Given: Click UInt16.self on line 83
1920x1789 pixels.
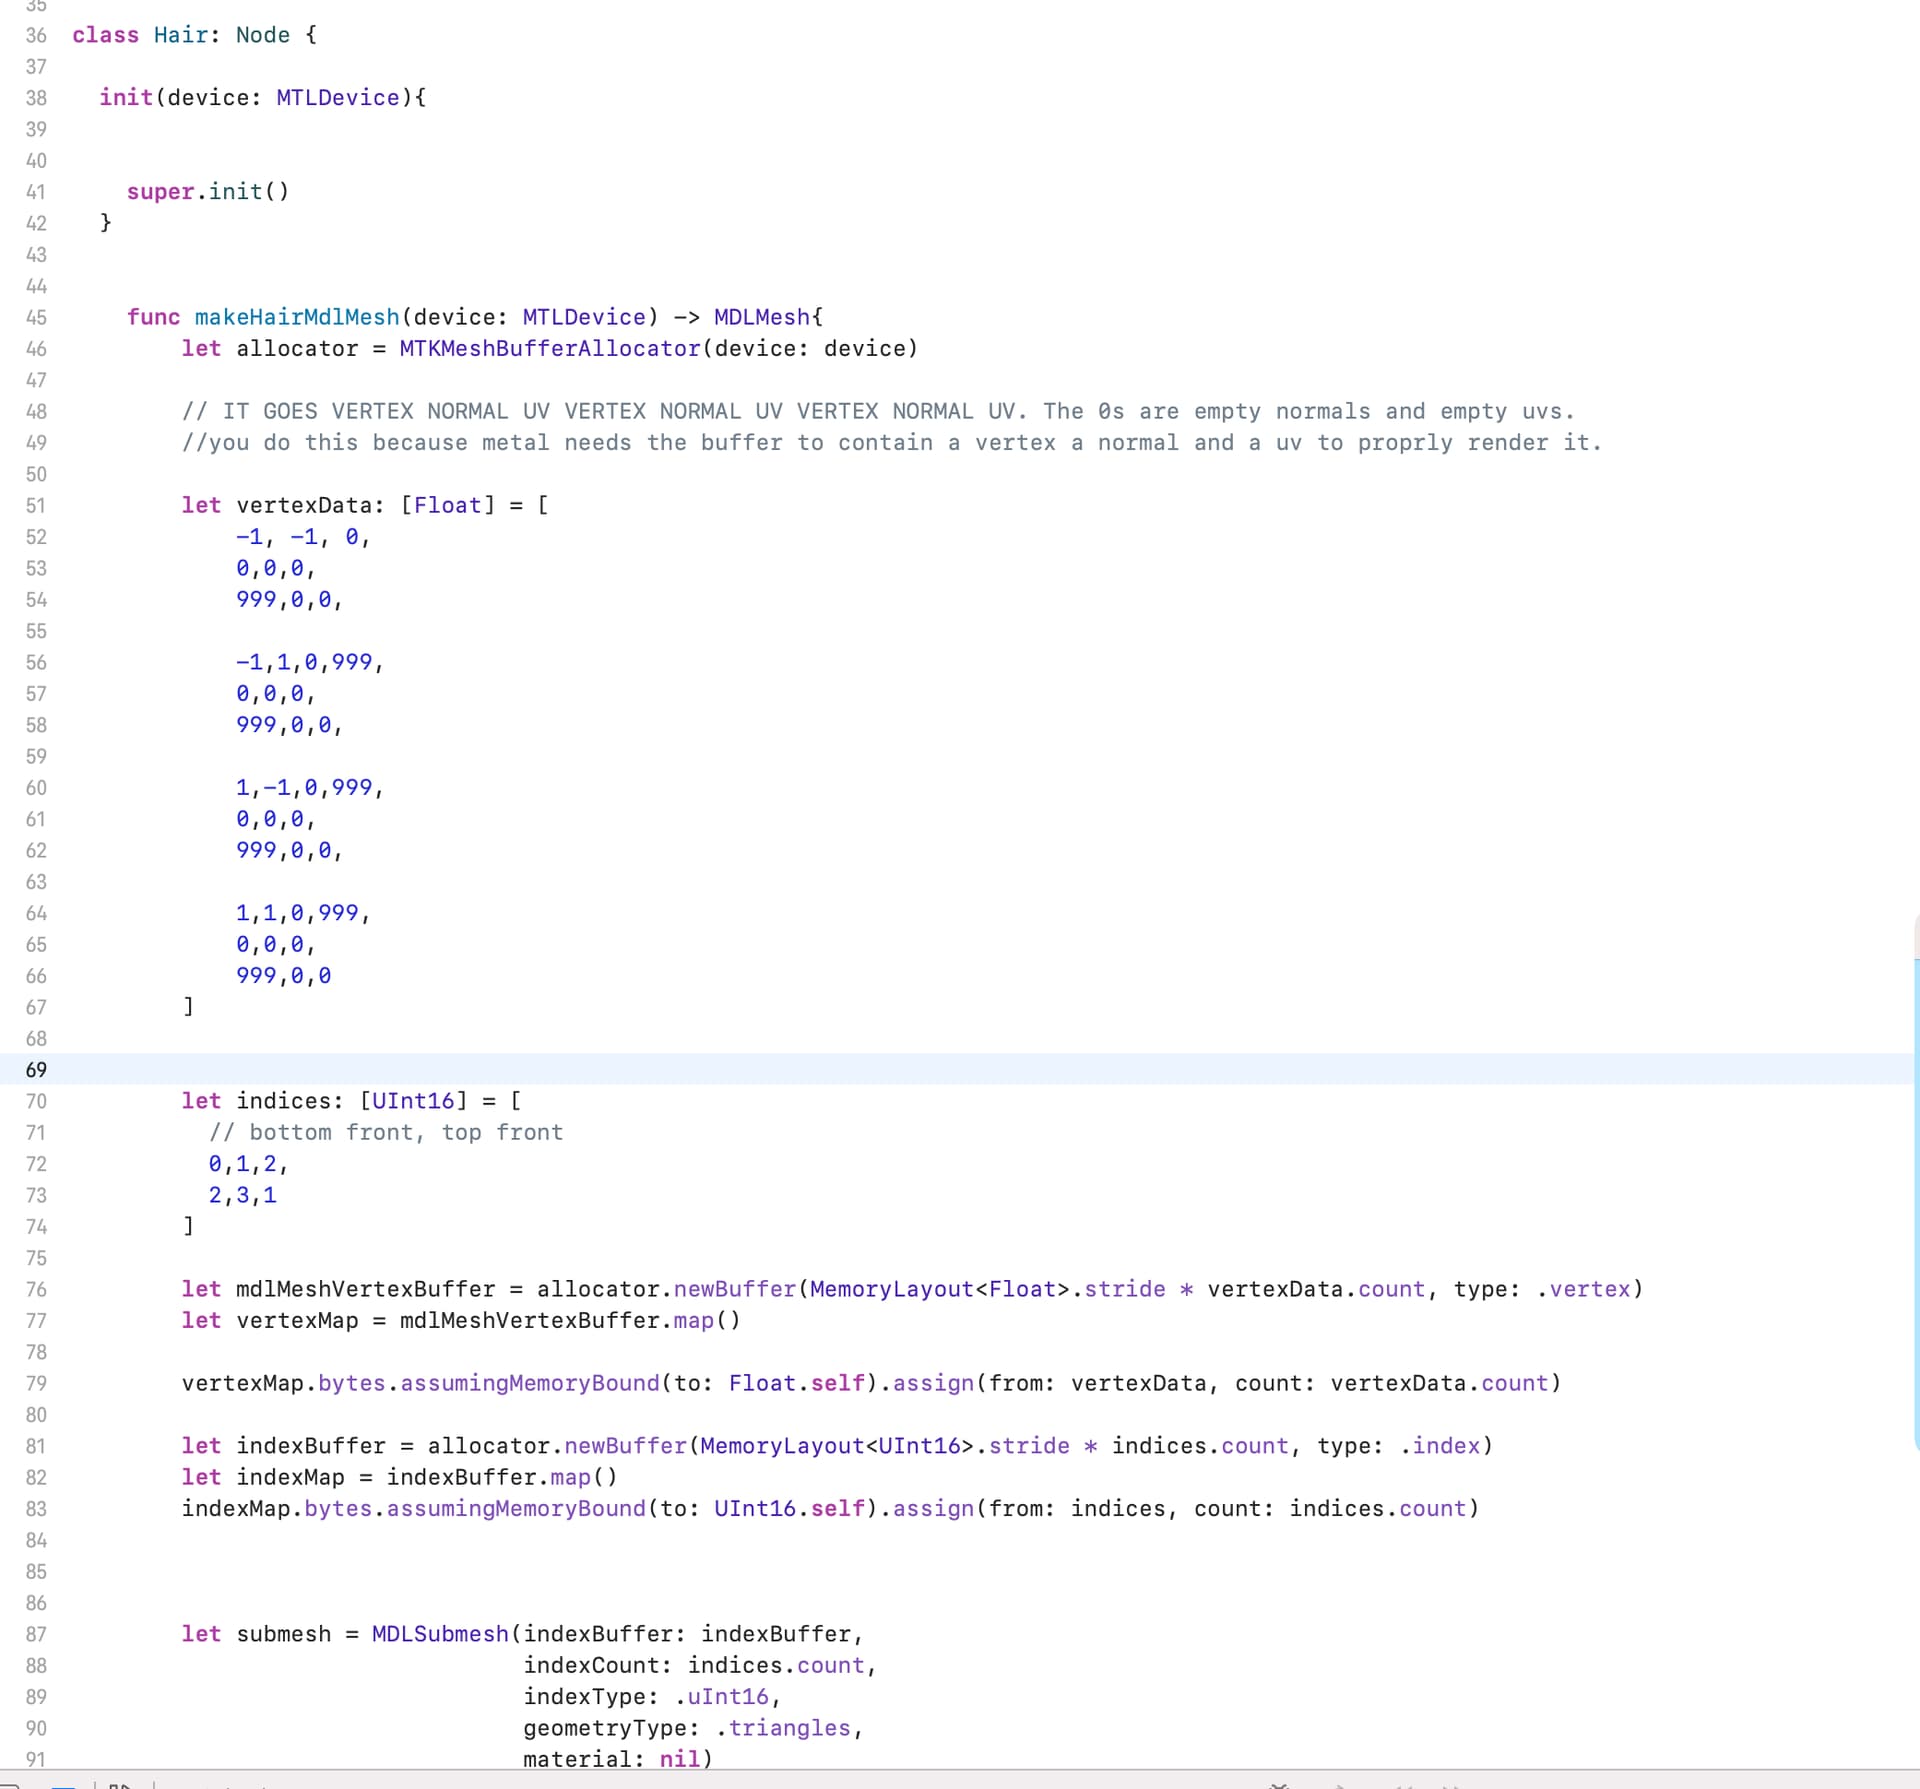Looking at the screenshot, I should 788,1509.
